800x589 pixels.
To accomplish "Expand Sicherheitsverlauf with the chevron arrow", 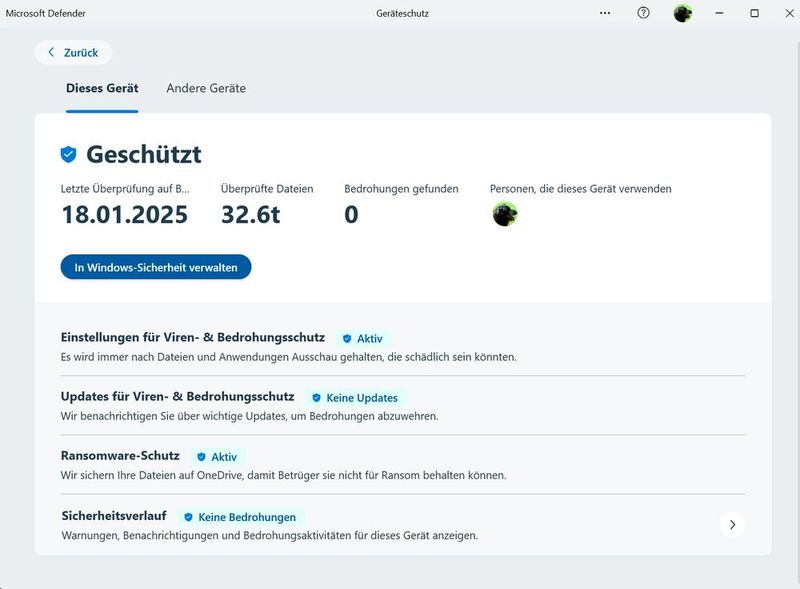I will pyautogui.click(x=732, y=525).
